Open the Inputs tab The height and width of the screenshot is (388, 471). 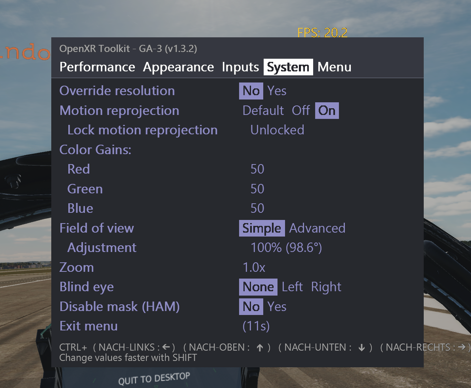point(240,67)
